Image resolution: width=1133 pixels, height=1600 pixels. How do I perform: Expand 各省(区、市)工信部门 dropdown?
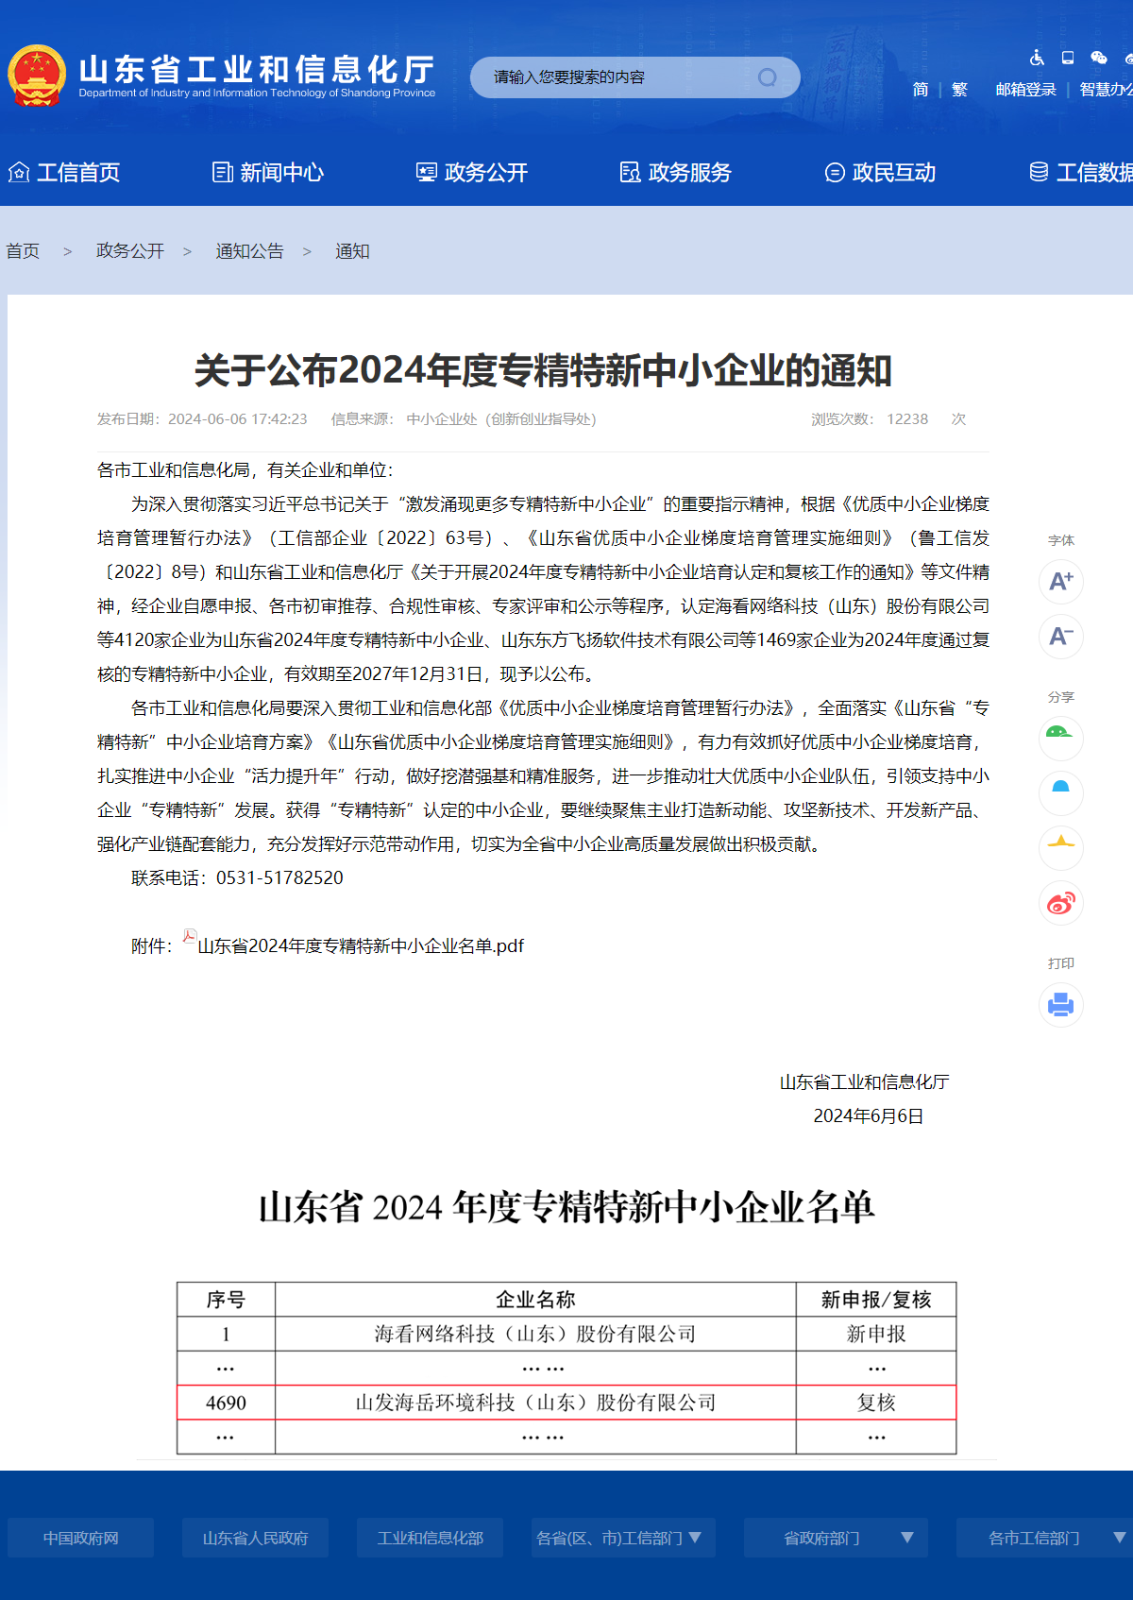tap(622, 1538)
